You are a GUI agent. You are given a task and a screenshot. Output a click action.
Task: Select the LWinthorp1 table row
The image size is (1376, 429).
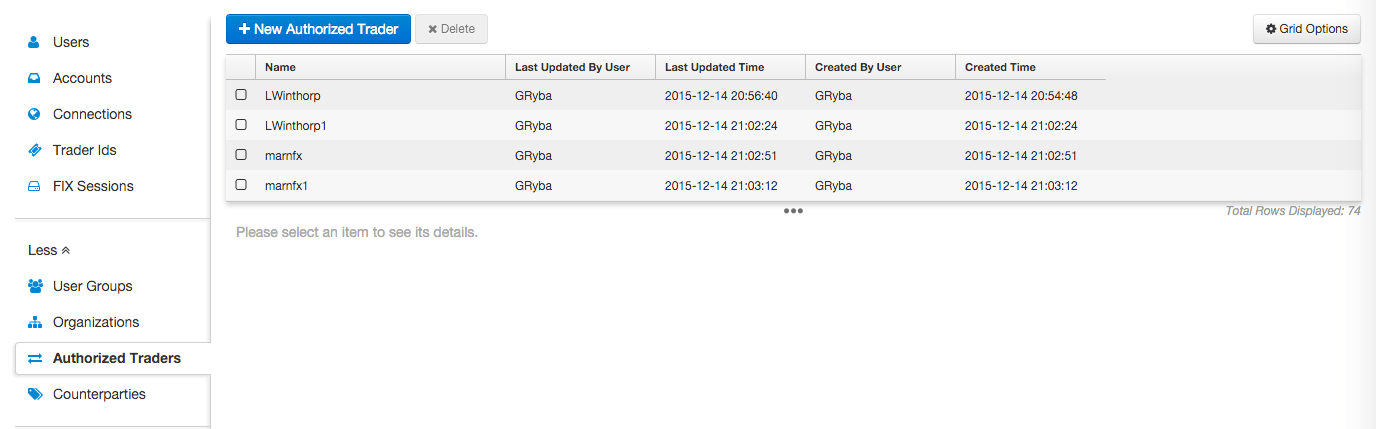click(793, 125)
